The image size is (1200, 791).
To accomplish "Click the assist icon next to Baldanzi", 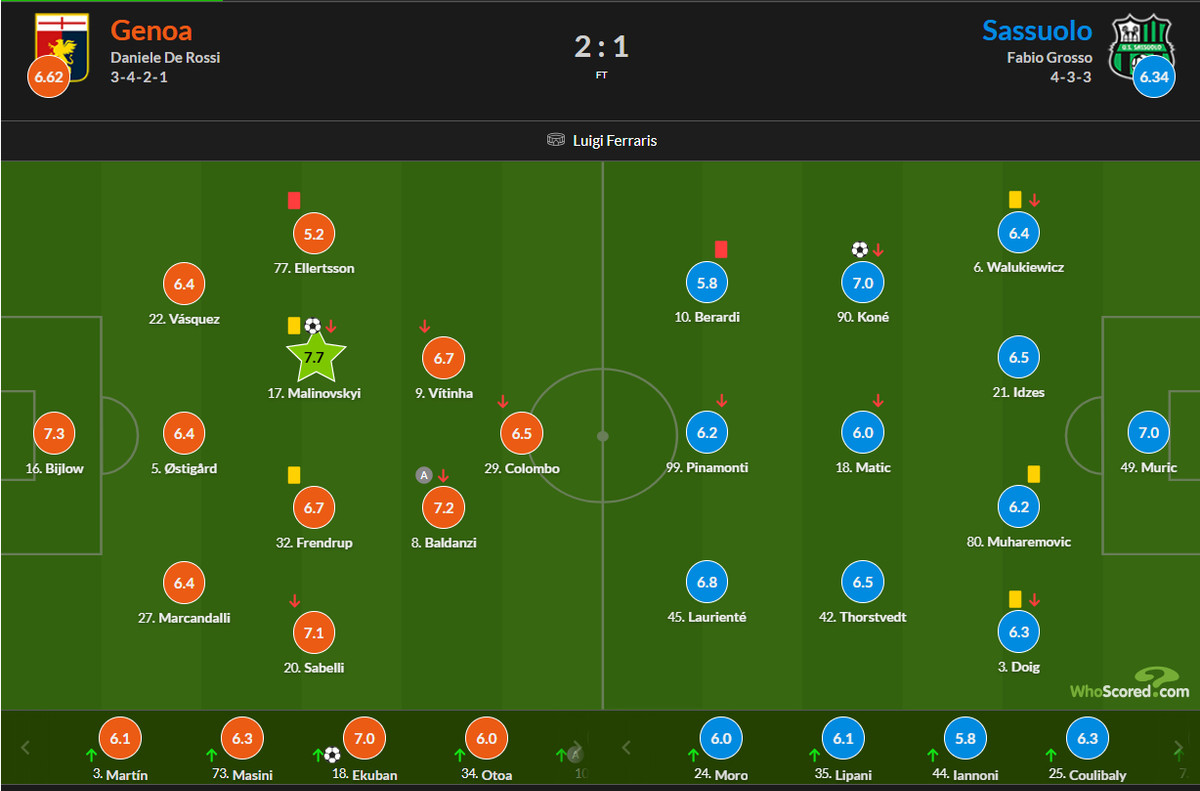I will click(x=423, y=475).
